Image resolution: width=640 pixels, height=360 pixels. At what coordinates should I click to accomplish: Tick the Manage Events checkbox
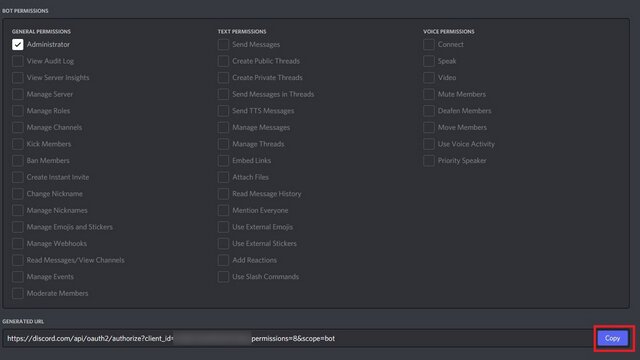point(18,277)
